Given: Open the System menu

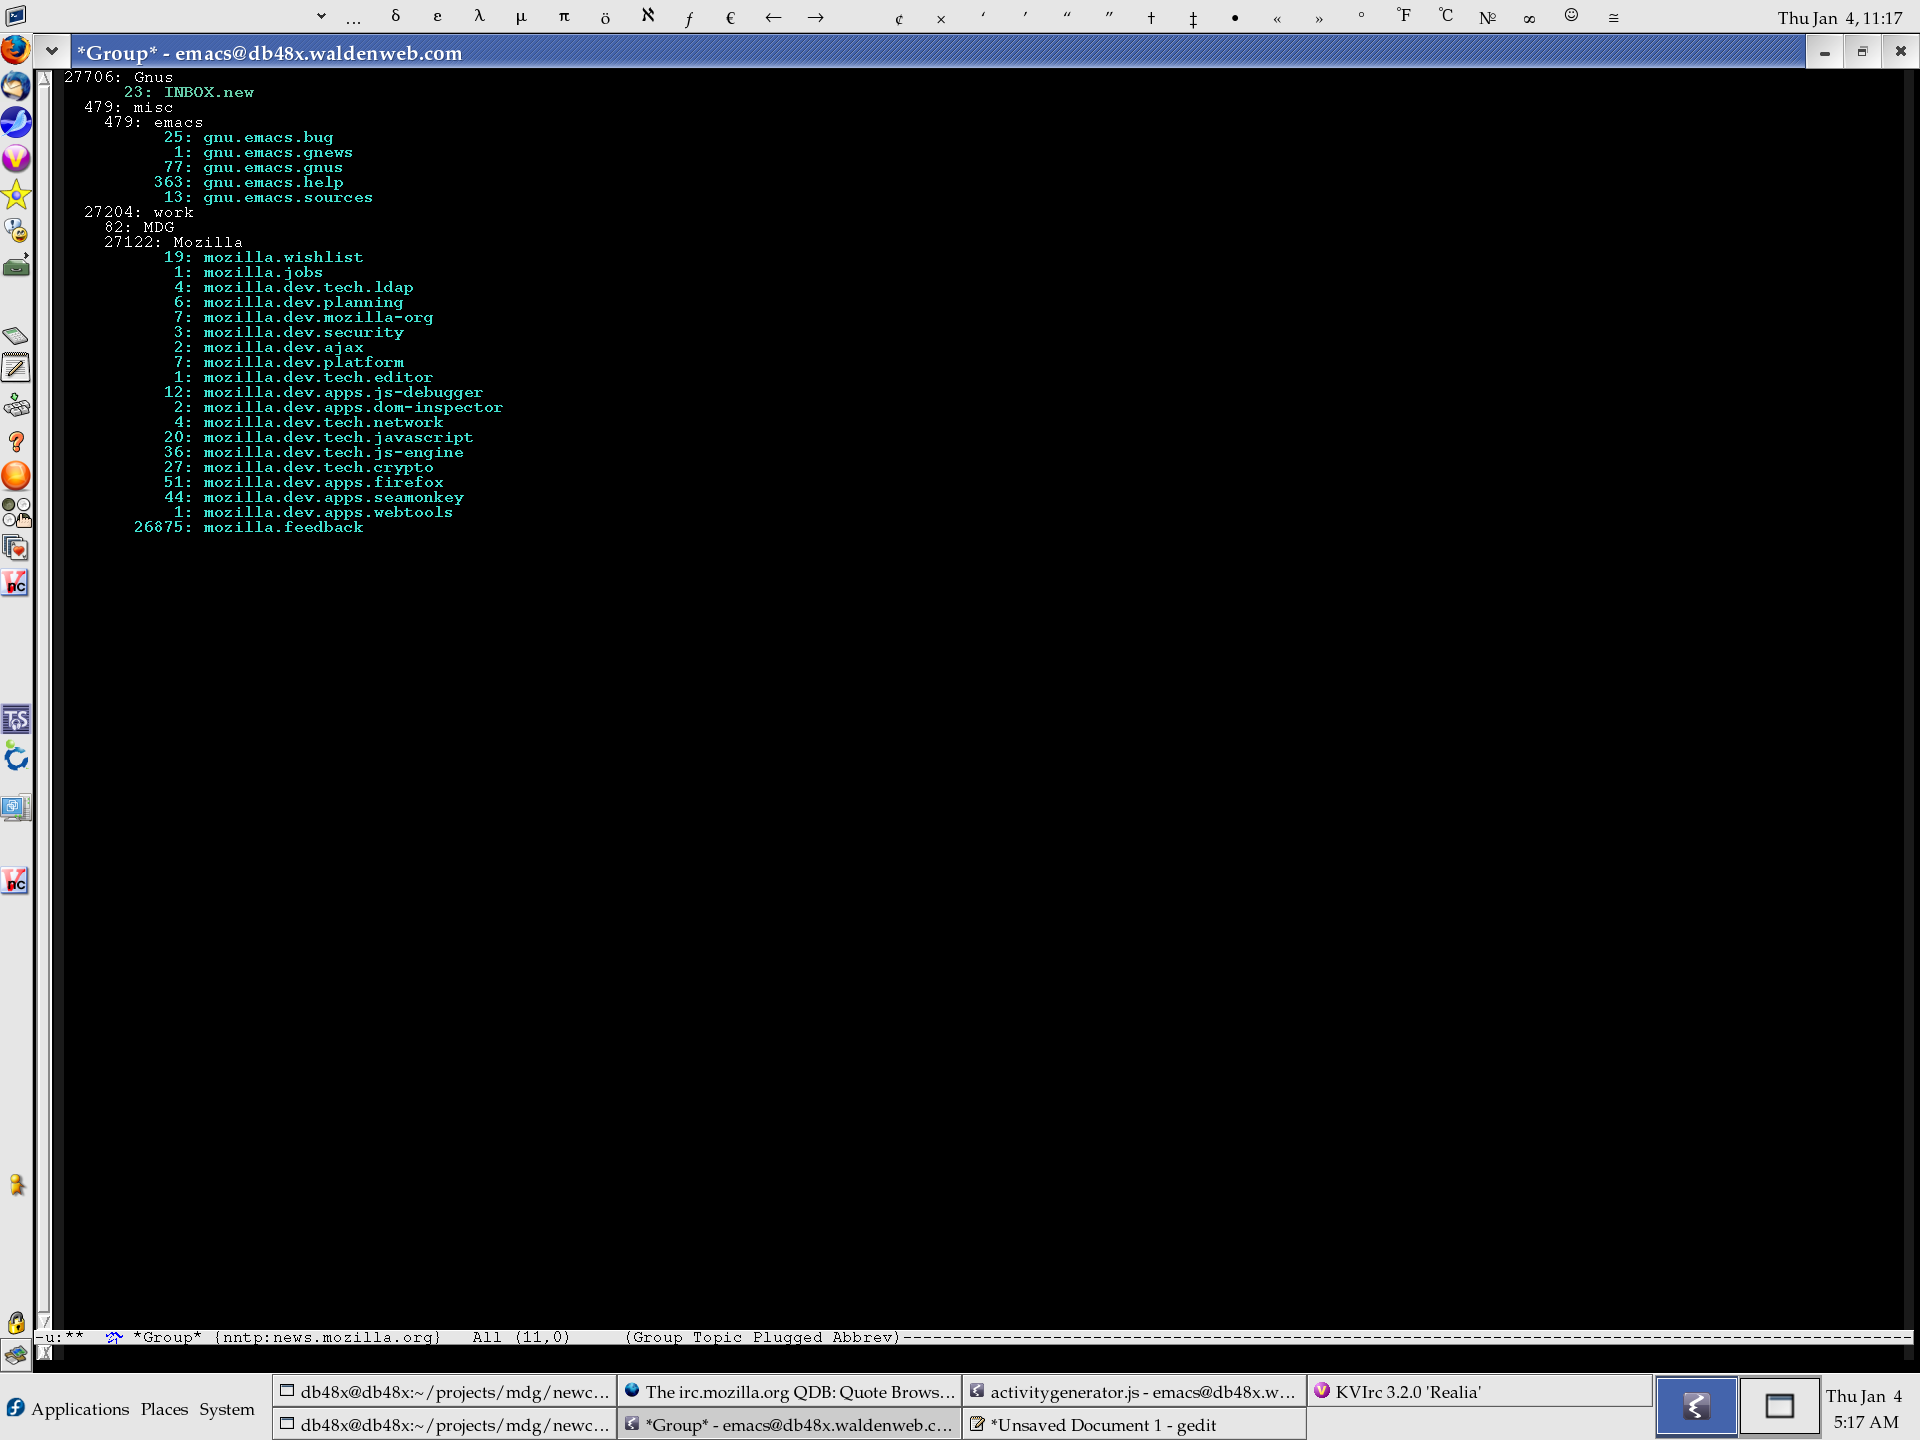Looking at the screenshot, I should click(227, 1408).
